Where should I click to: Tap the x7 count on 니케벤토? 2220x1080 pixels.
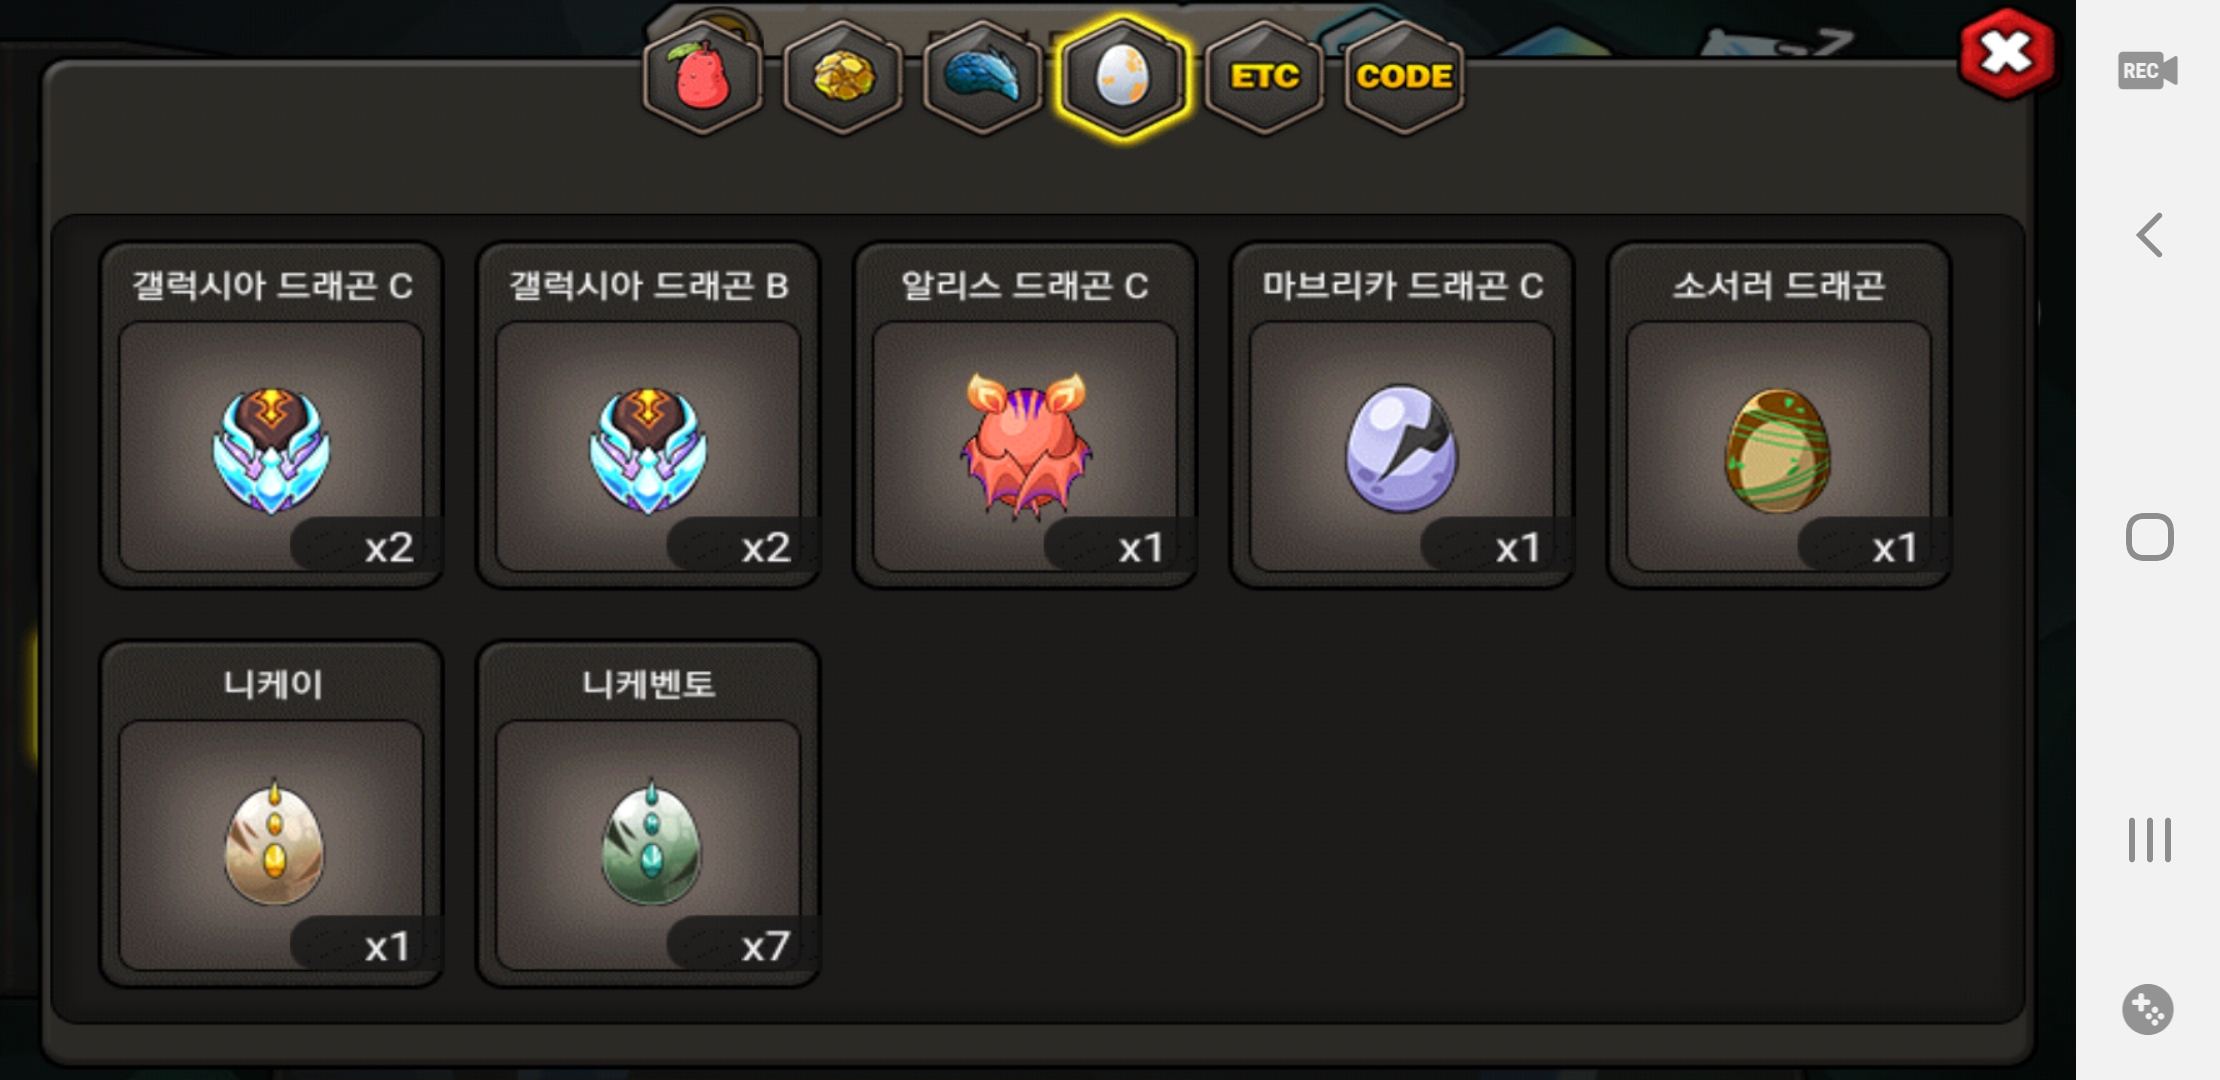tap(765, 946)
